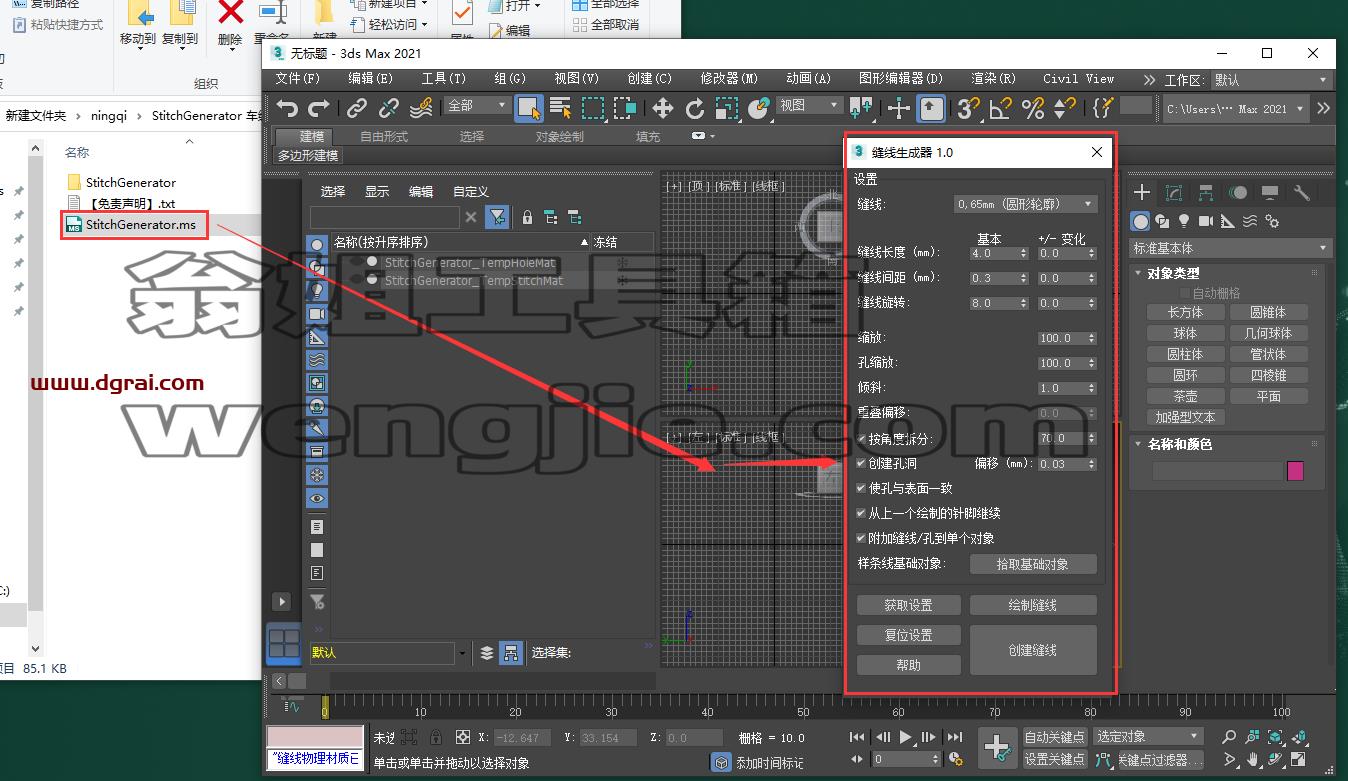Image resolution: width=1348 pixels, height=781 pixels.
Task: Click the Redo arrow in the main toolbar
Action: pos(319,108)
